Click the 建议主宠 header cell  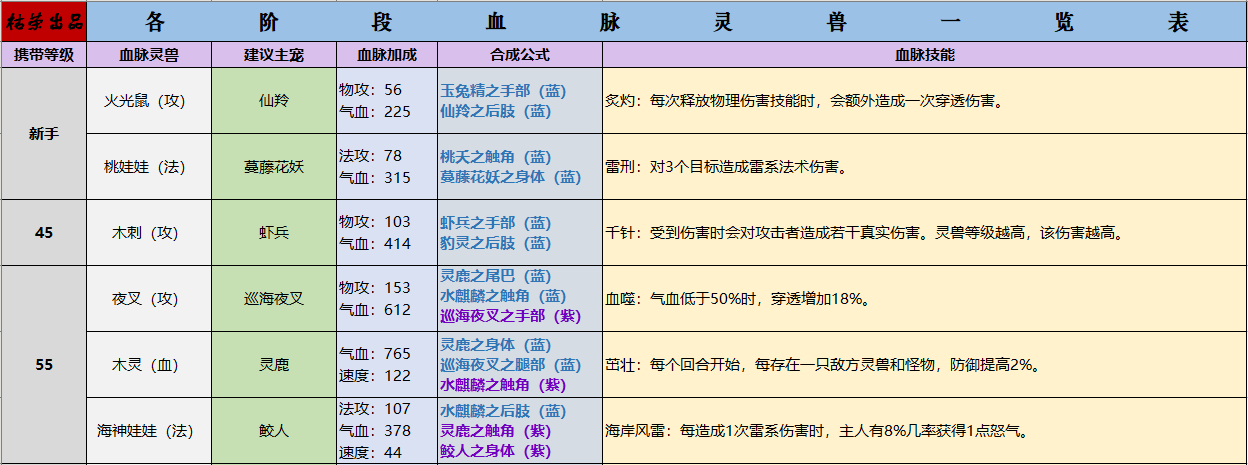273,55
